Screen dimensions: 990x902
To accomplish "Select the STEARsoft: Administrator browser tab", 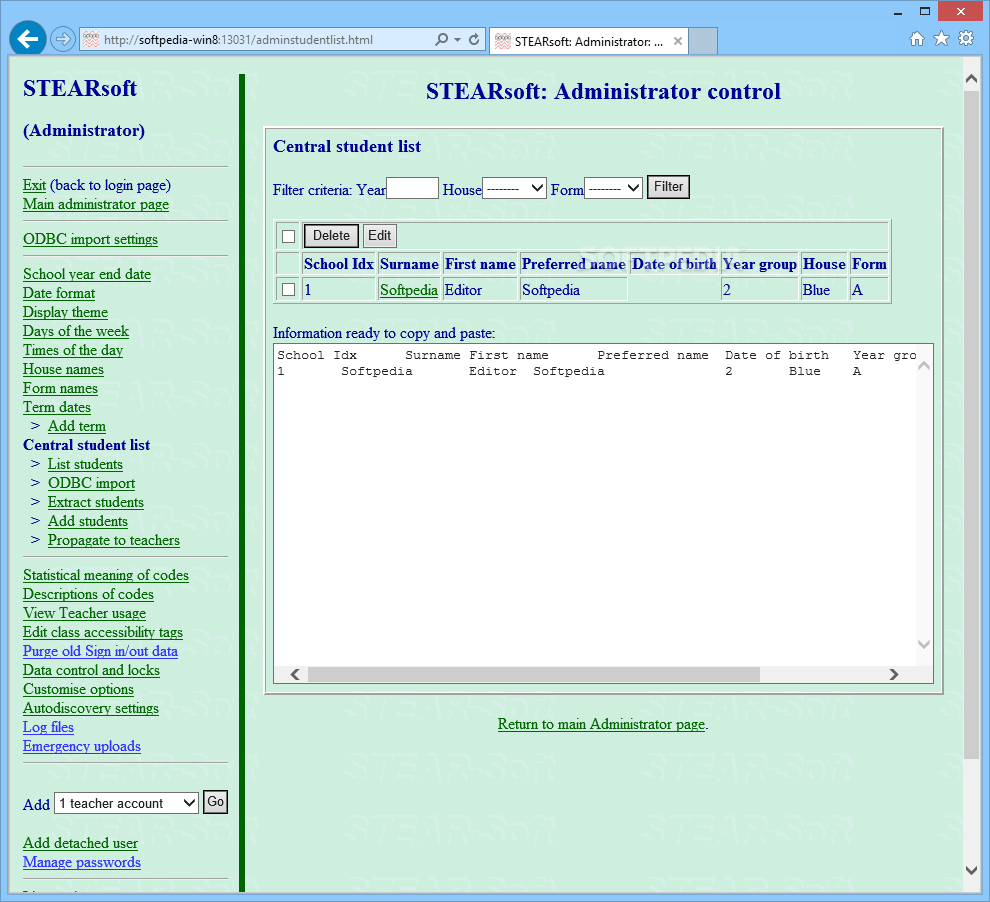I will pyautogui.click(x=588, y=41).
